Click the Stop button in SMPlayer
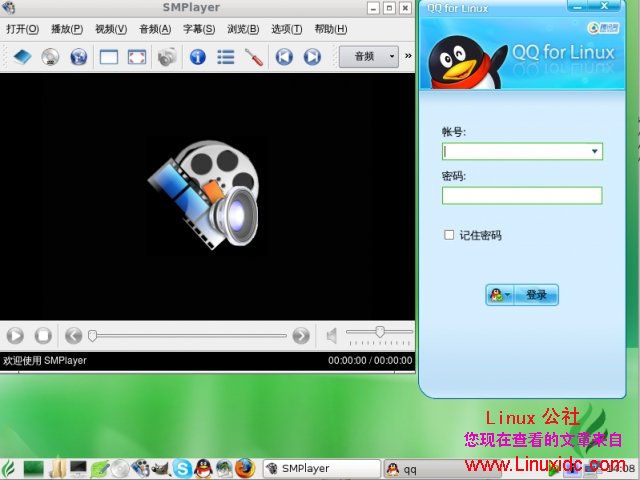The height and width of the screenshot is (480, 640). [43, 336]
